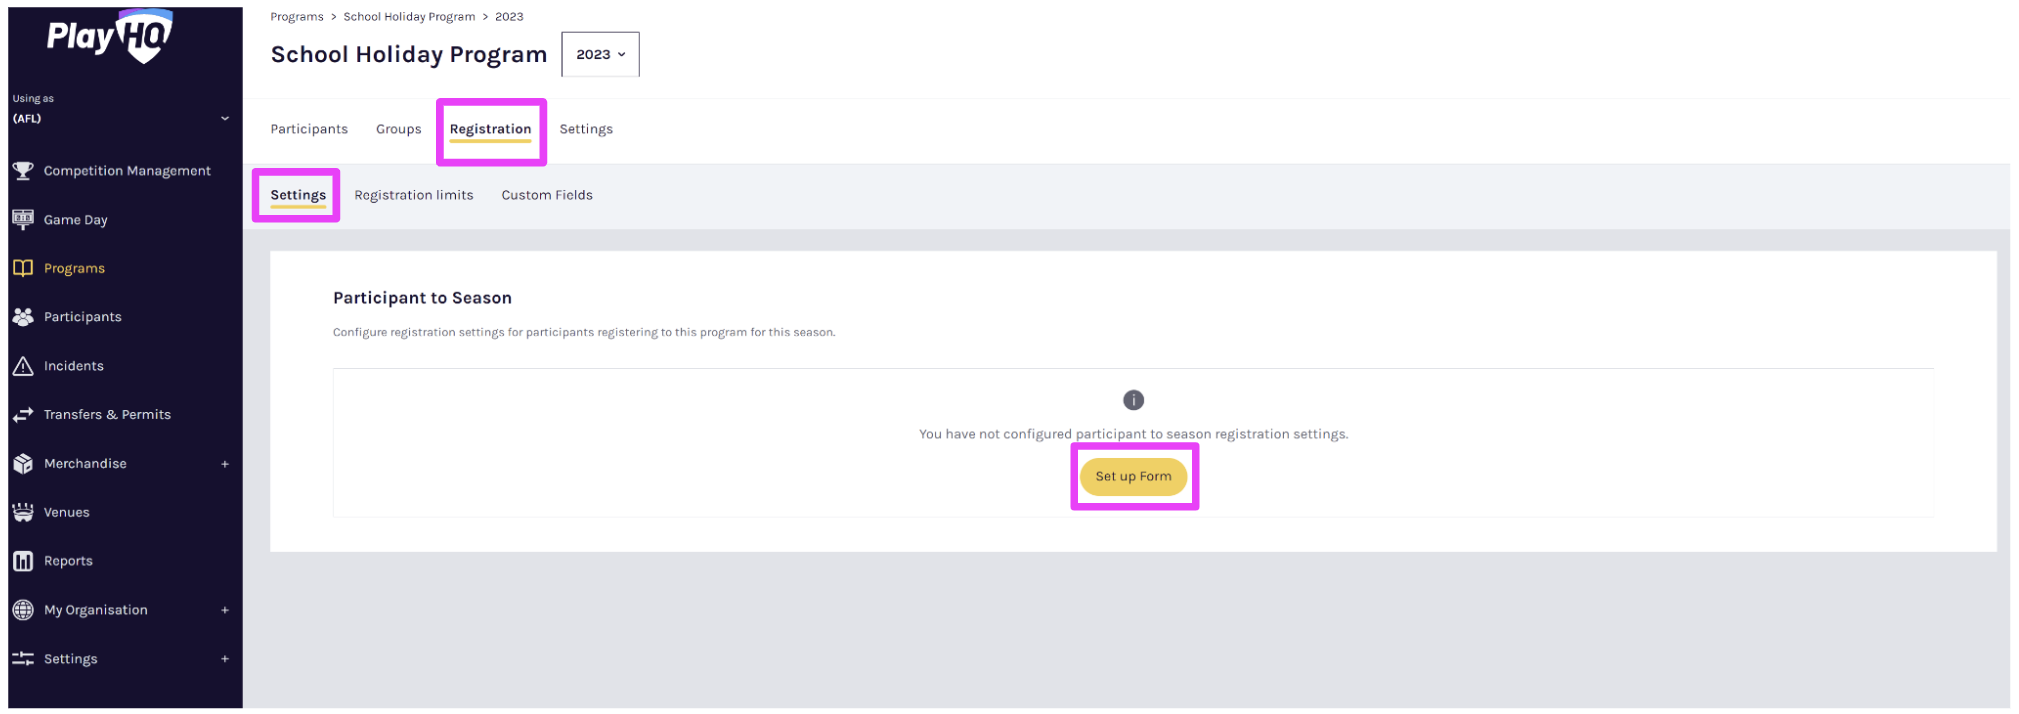Image resolution: width=2019 pixels, height=714 pixels.
Task: Click the Game Day scoreboard icon
Action: [x=23, y=219]
